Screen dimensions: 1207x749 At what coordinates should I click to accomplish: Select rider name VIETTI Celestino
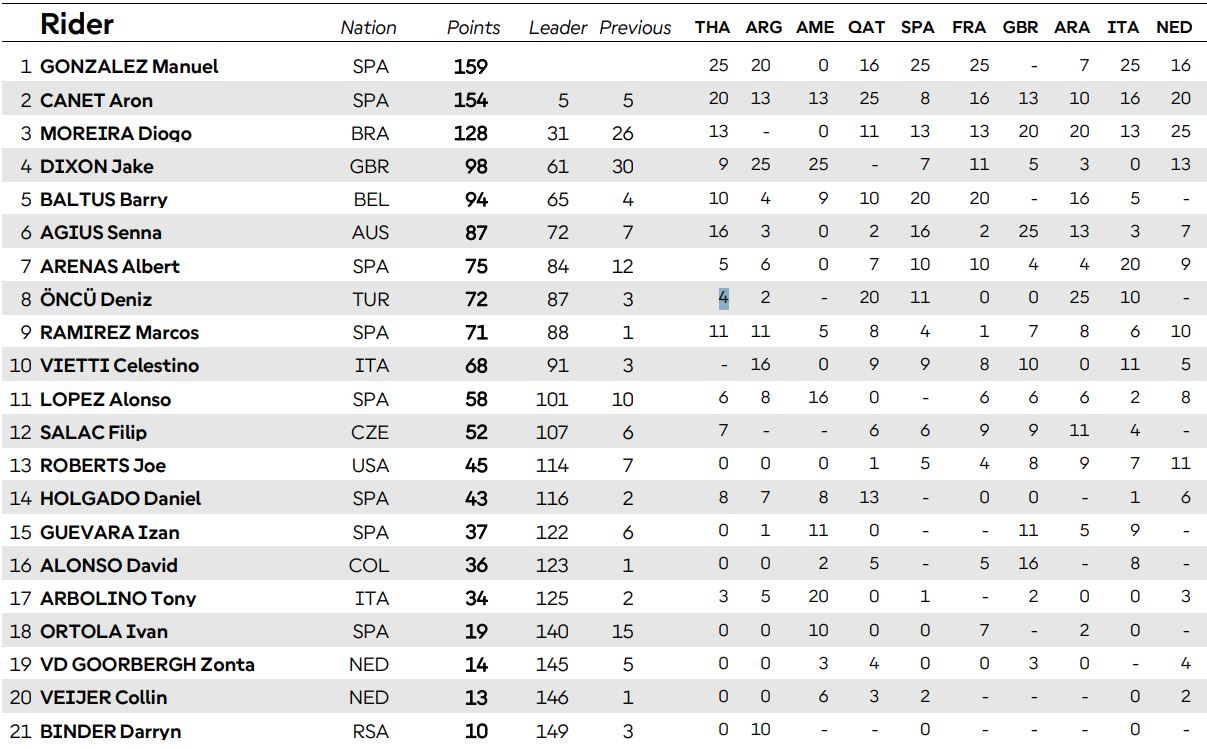tap(119, 366)
